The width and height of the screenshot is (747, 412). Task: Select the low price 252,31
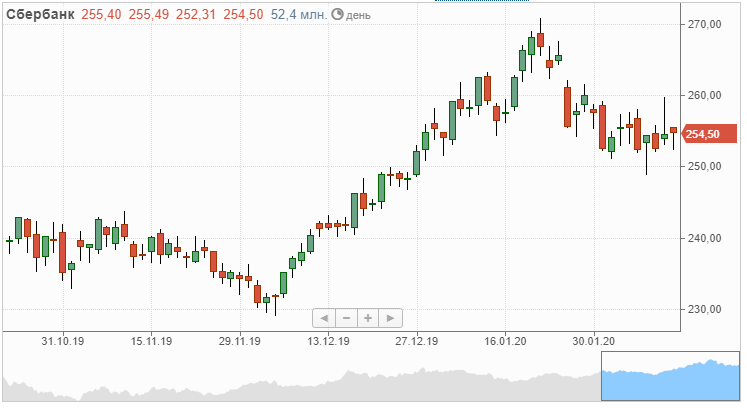[196, 15]
